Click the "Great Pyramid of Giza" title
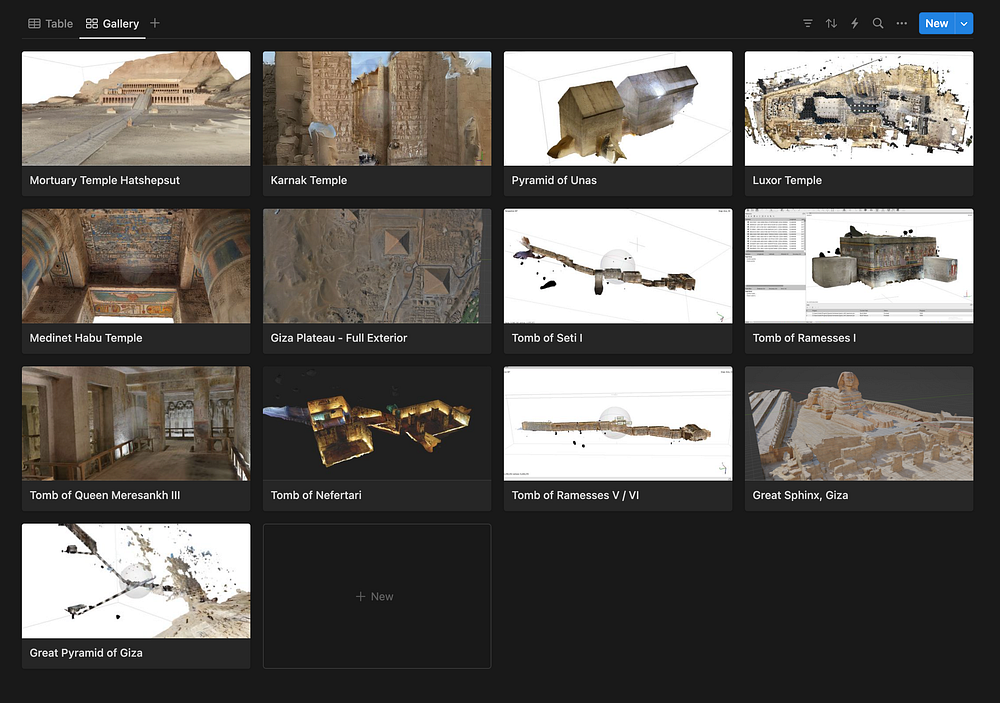The height and width of the screenshot is (703, 1000). [x=86, y=653]
